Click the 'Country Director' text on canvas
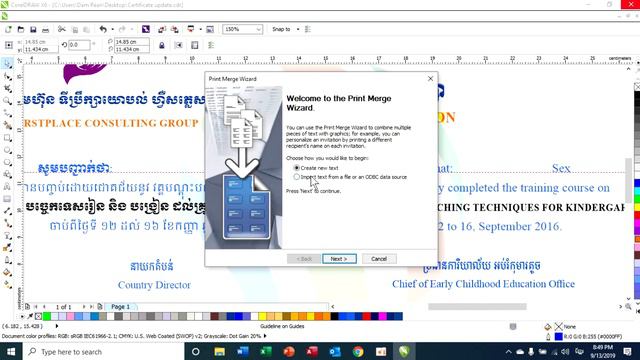Screen dimensions: 640x360 154,285
